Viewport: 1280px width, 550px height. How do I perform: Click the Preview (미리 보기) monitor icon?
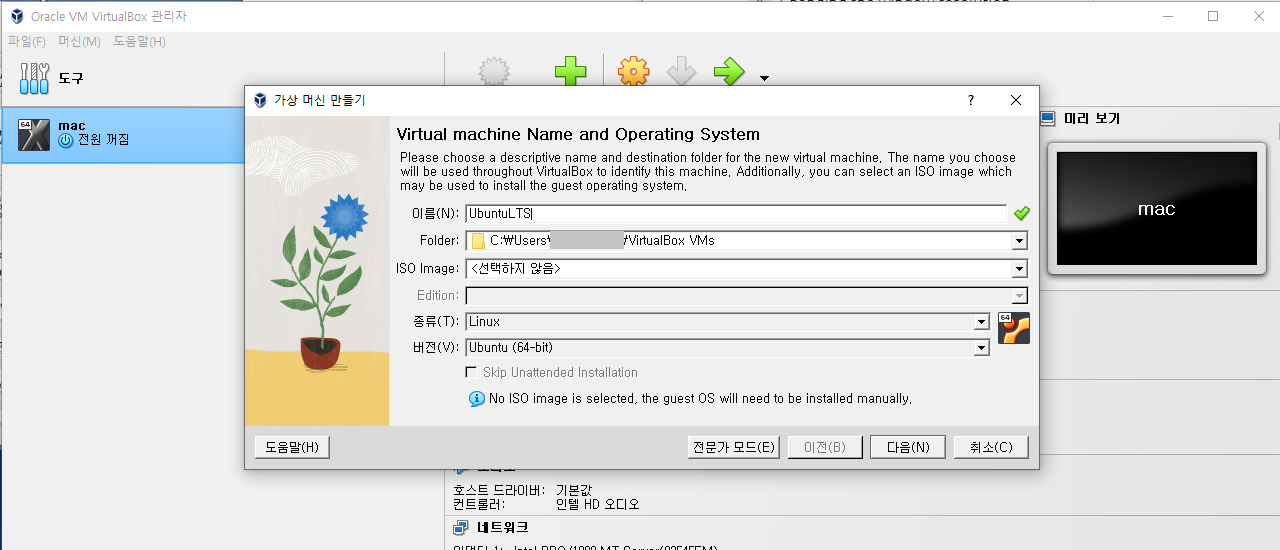pos(1048,118)
